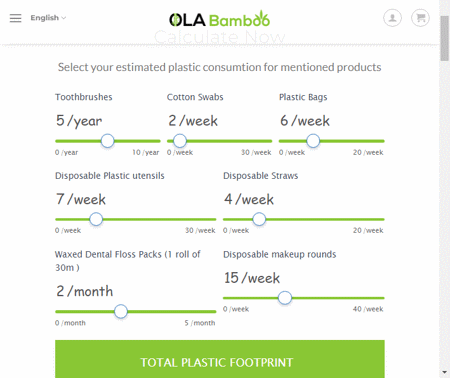This screenshot has width=450, height=378.
Task: Click the Disposable Straws slider handle
Action: point(259,219)
